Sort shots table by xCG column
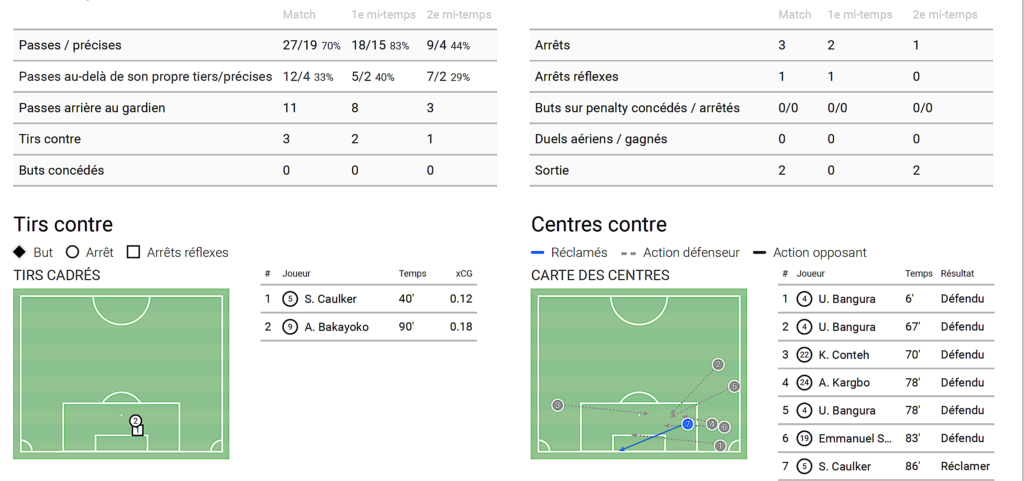This screenshot has height=481, width=1024. (464, 274)
